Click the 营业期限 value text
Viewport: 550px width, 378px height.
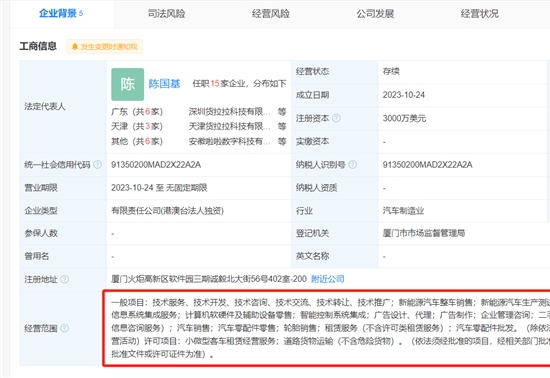tap(159, 188)
